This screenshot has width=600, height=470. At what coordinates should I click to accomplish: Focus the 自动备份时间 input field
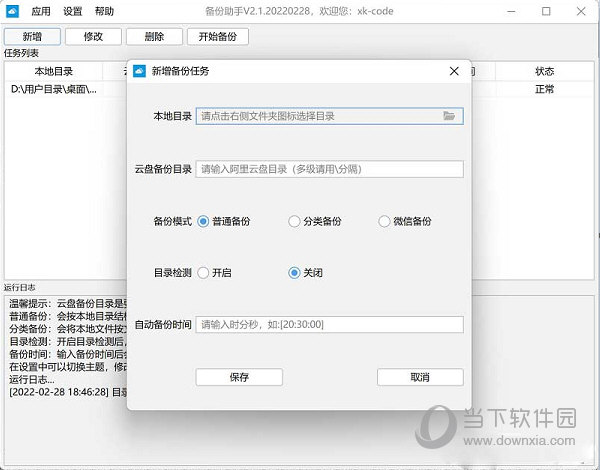(x=329, y=325)
